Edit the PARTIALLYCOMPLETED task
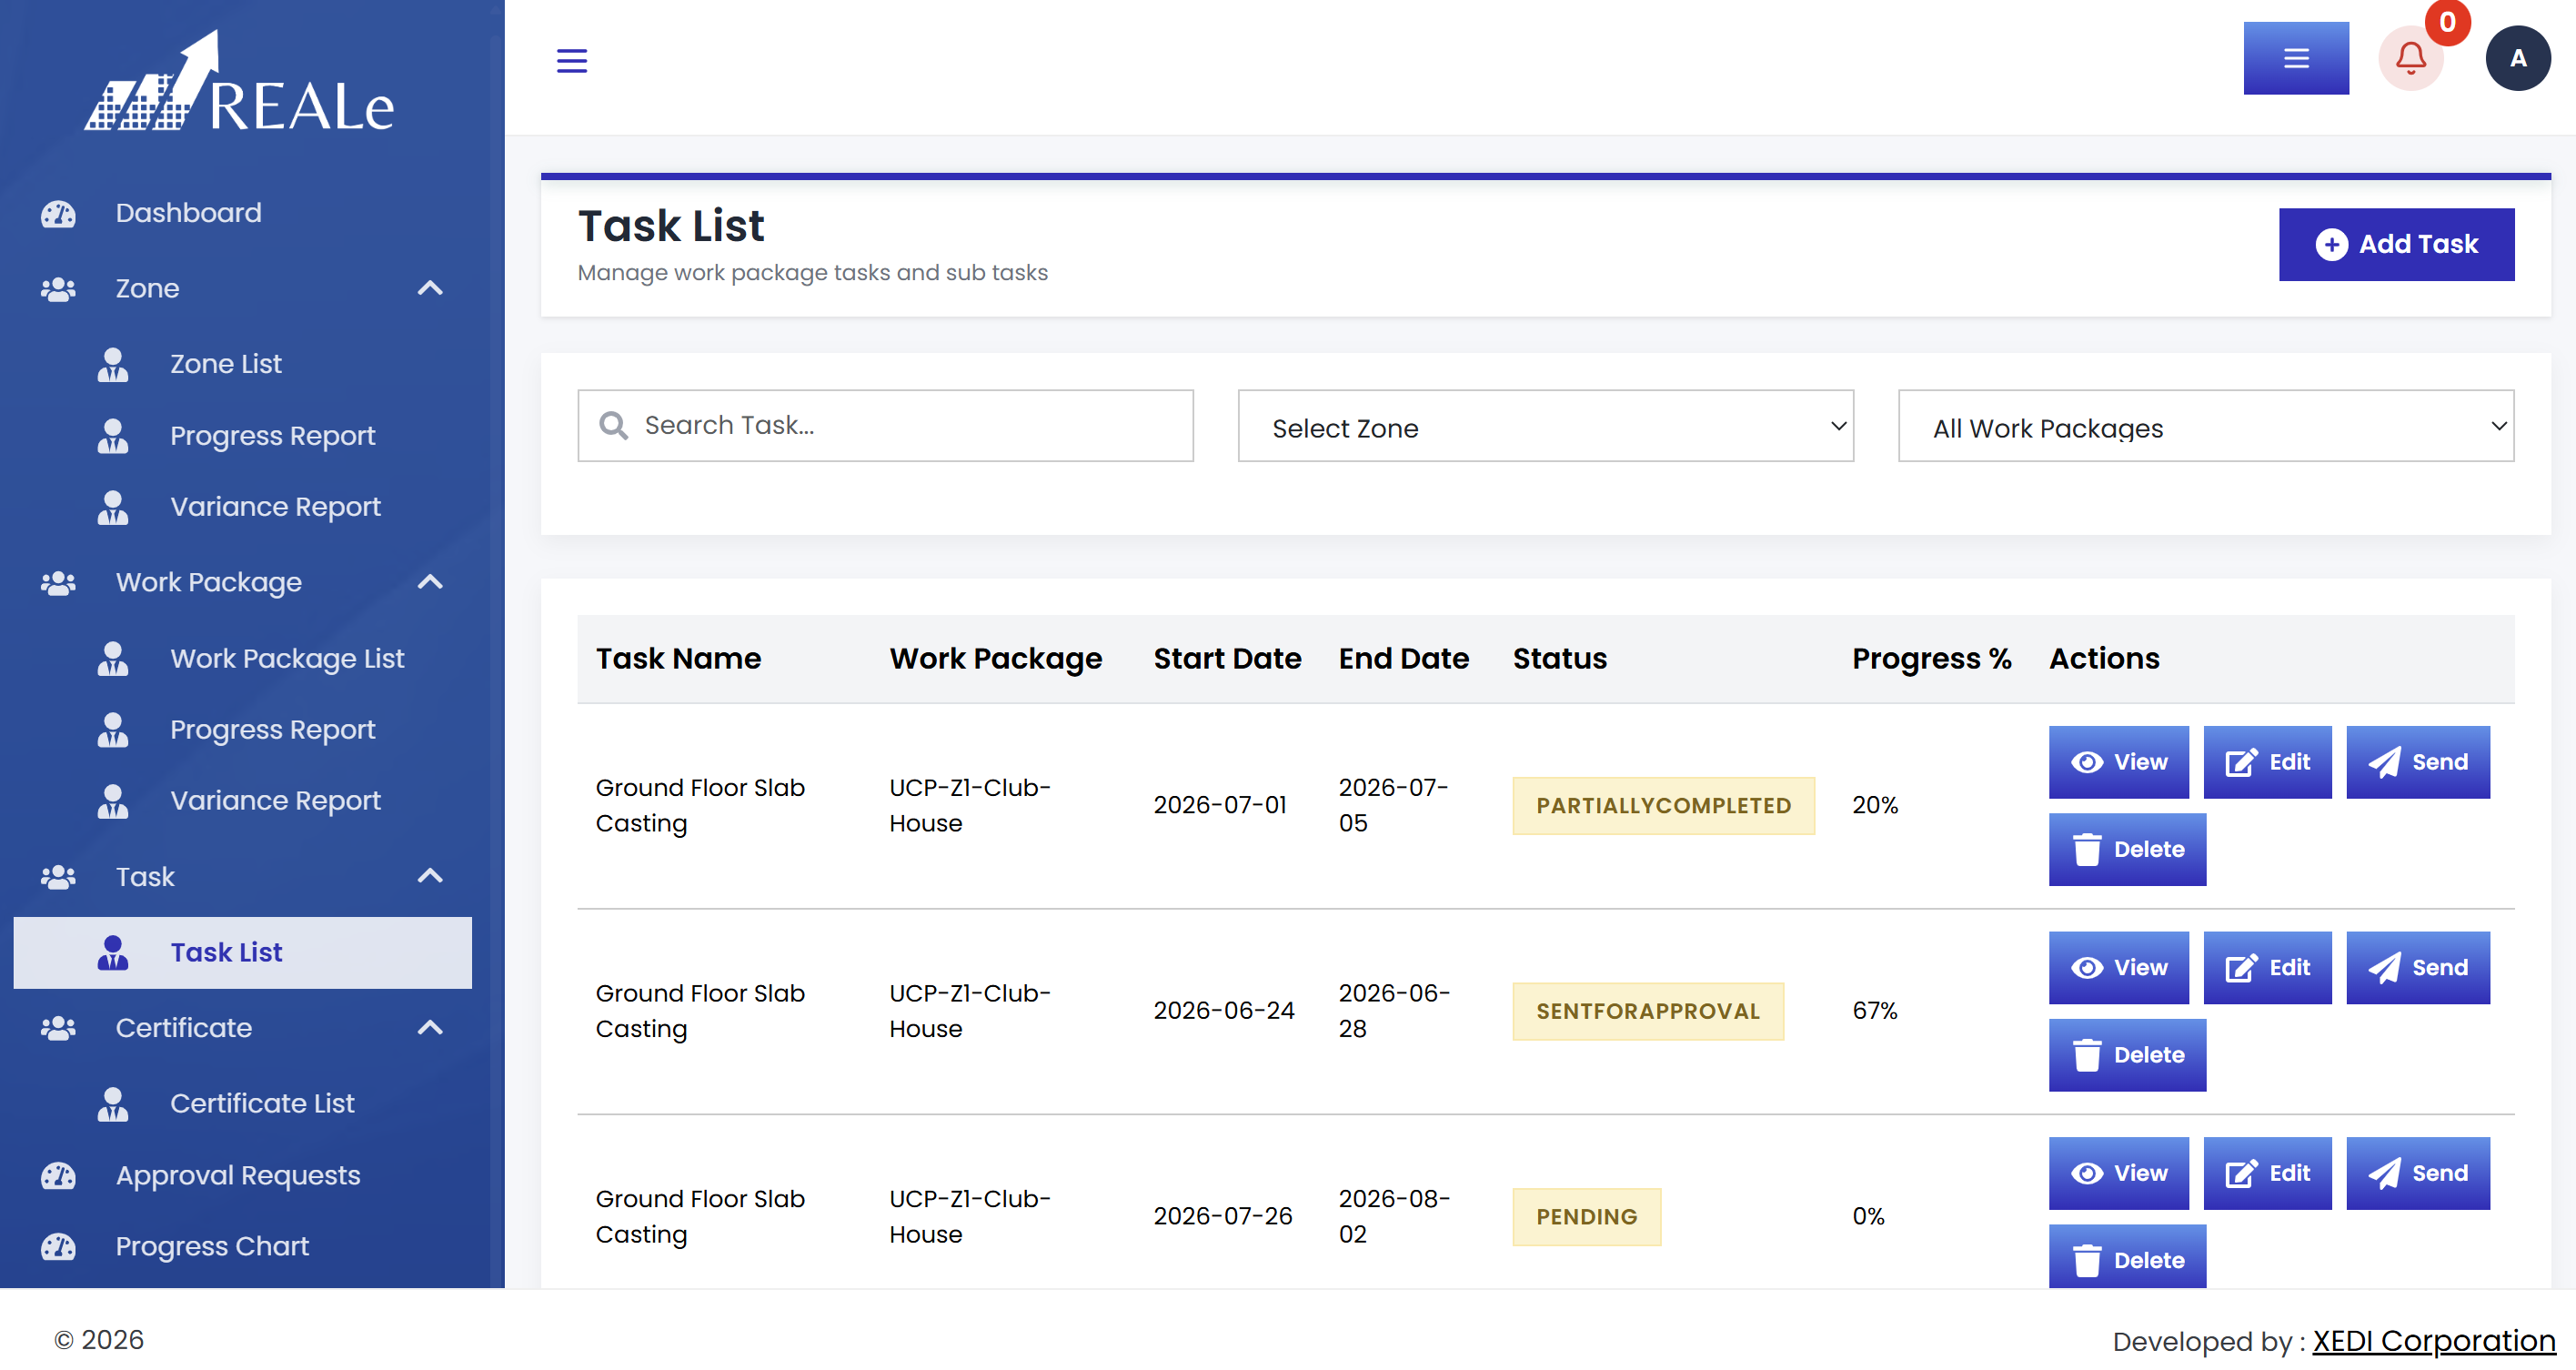Viewport: 2576px width, 1370px height. (x=2267, y=763)
